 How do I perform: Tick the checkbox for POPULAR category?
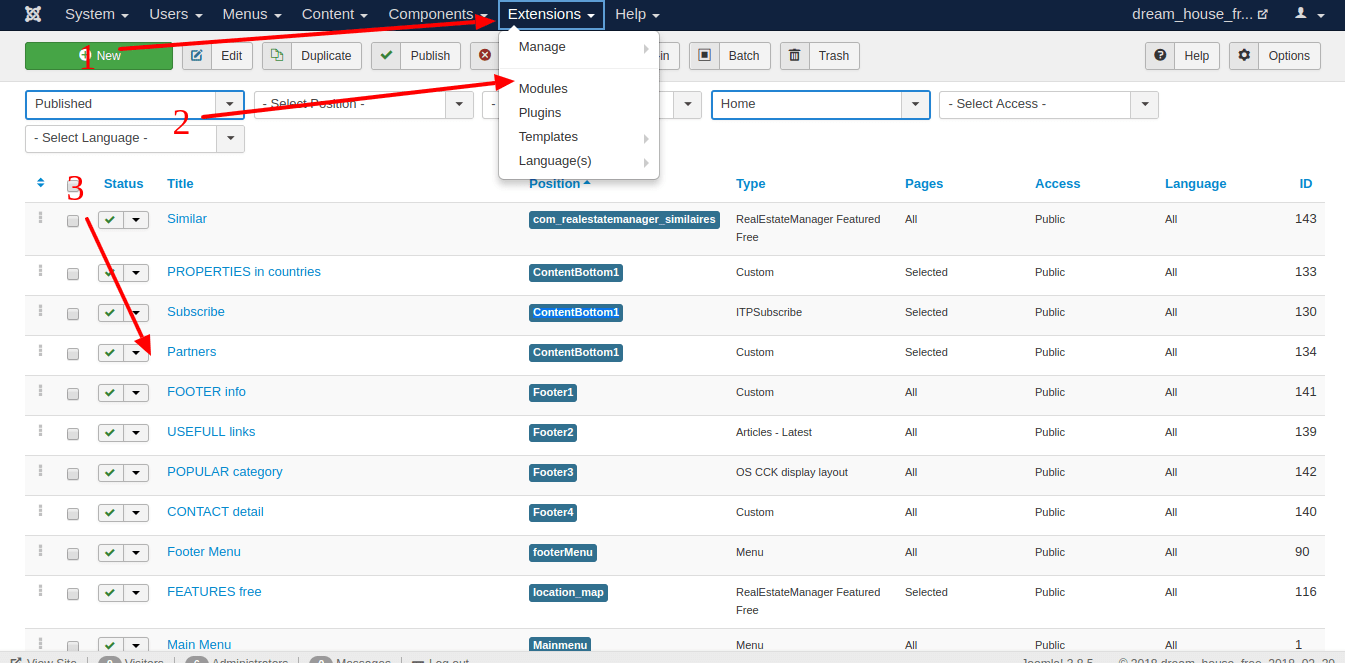pos(73,474)
